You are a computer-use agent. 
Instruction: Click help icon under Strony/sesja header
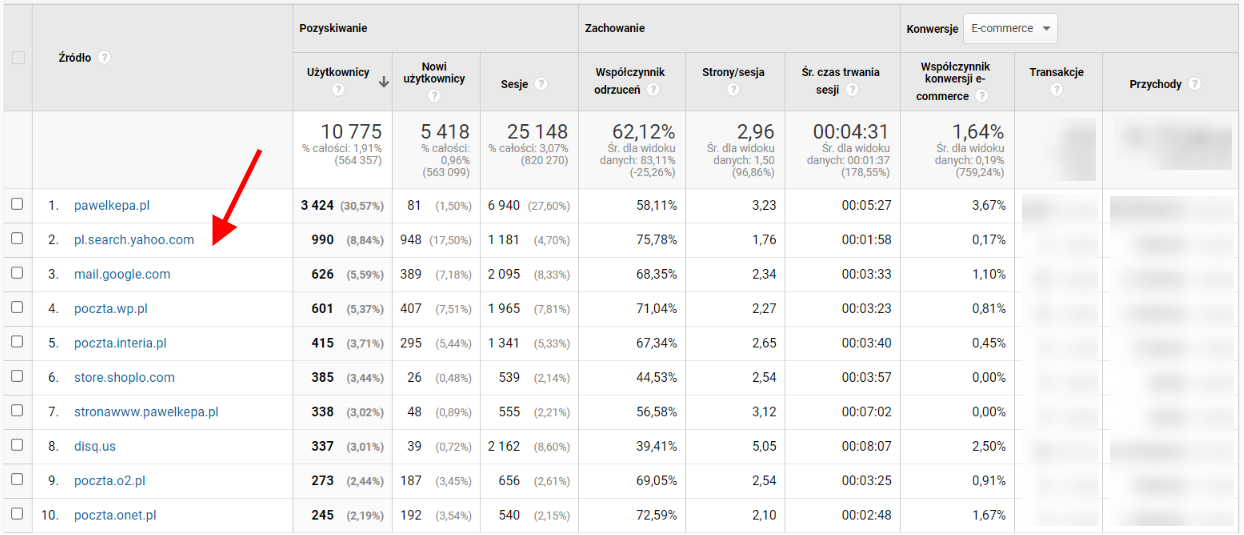click(733, 90)
